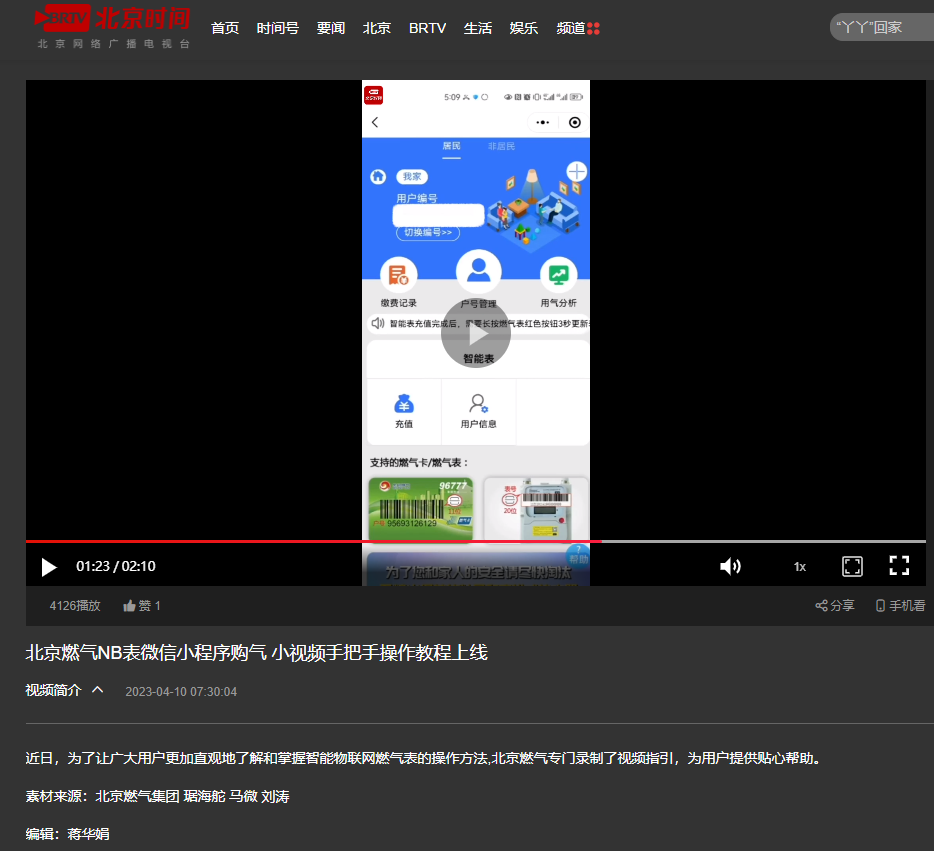Screen dimensions: 934x851
Task: Go to the 生活 section
Action: click(478, 28)
